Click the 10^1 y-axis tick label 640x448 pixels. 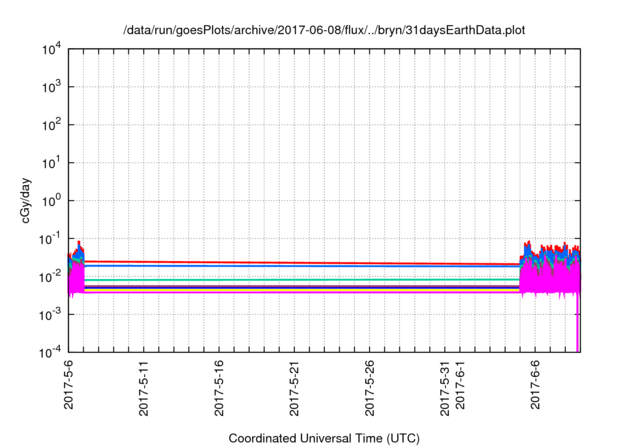tap(52, 163)
